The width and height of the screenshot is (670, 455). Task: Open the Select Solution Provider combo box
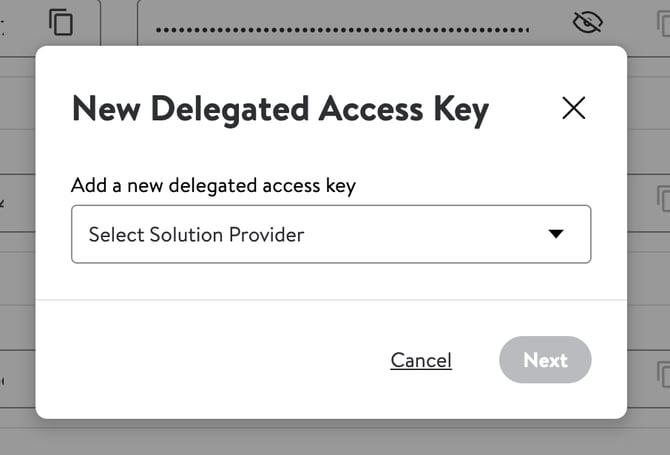pos(330,234)
